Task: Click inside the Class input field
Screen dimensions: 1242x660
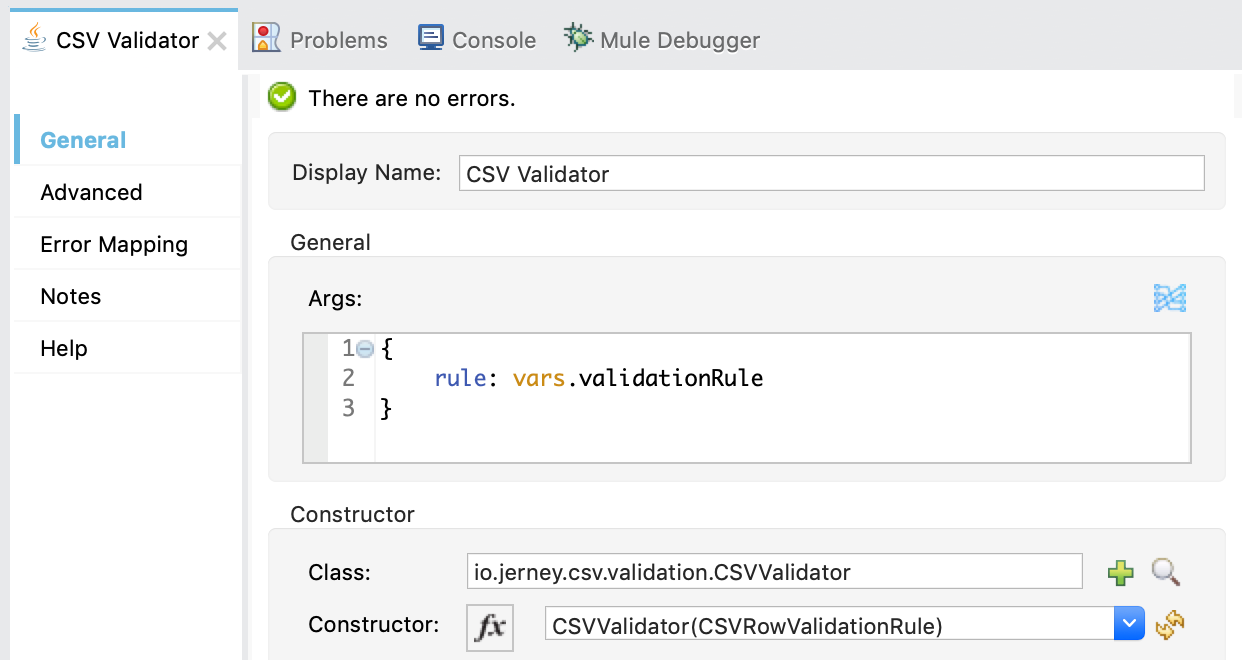Action: (x=774, y=572)
